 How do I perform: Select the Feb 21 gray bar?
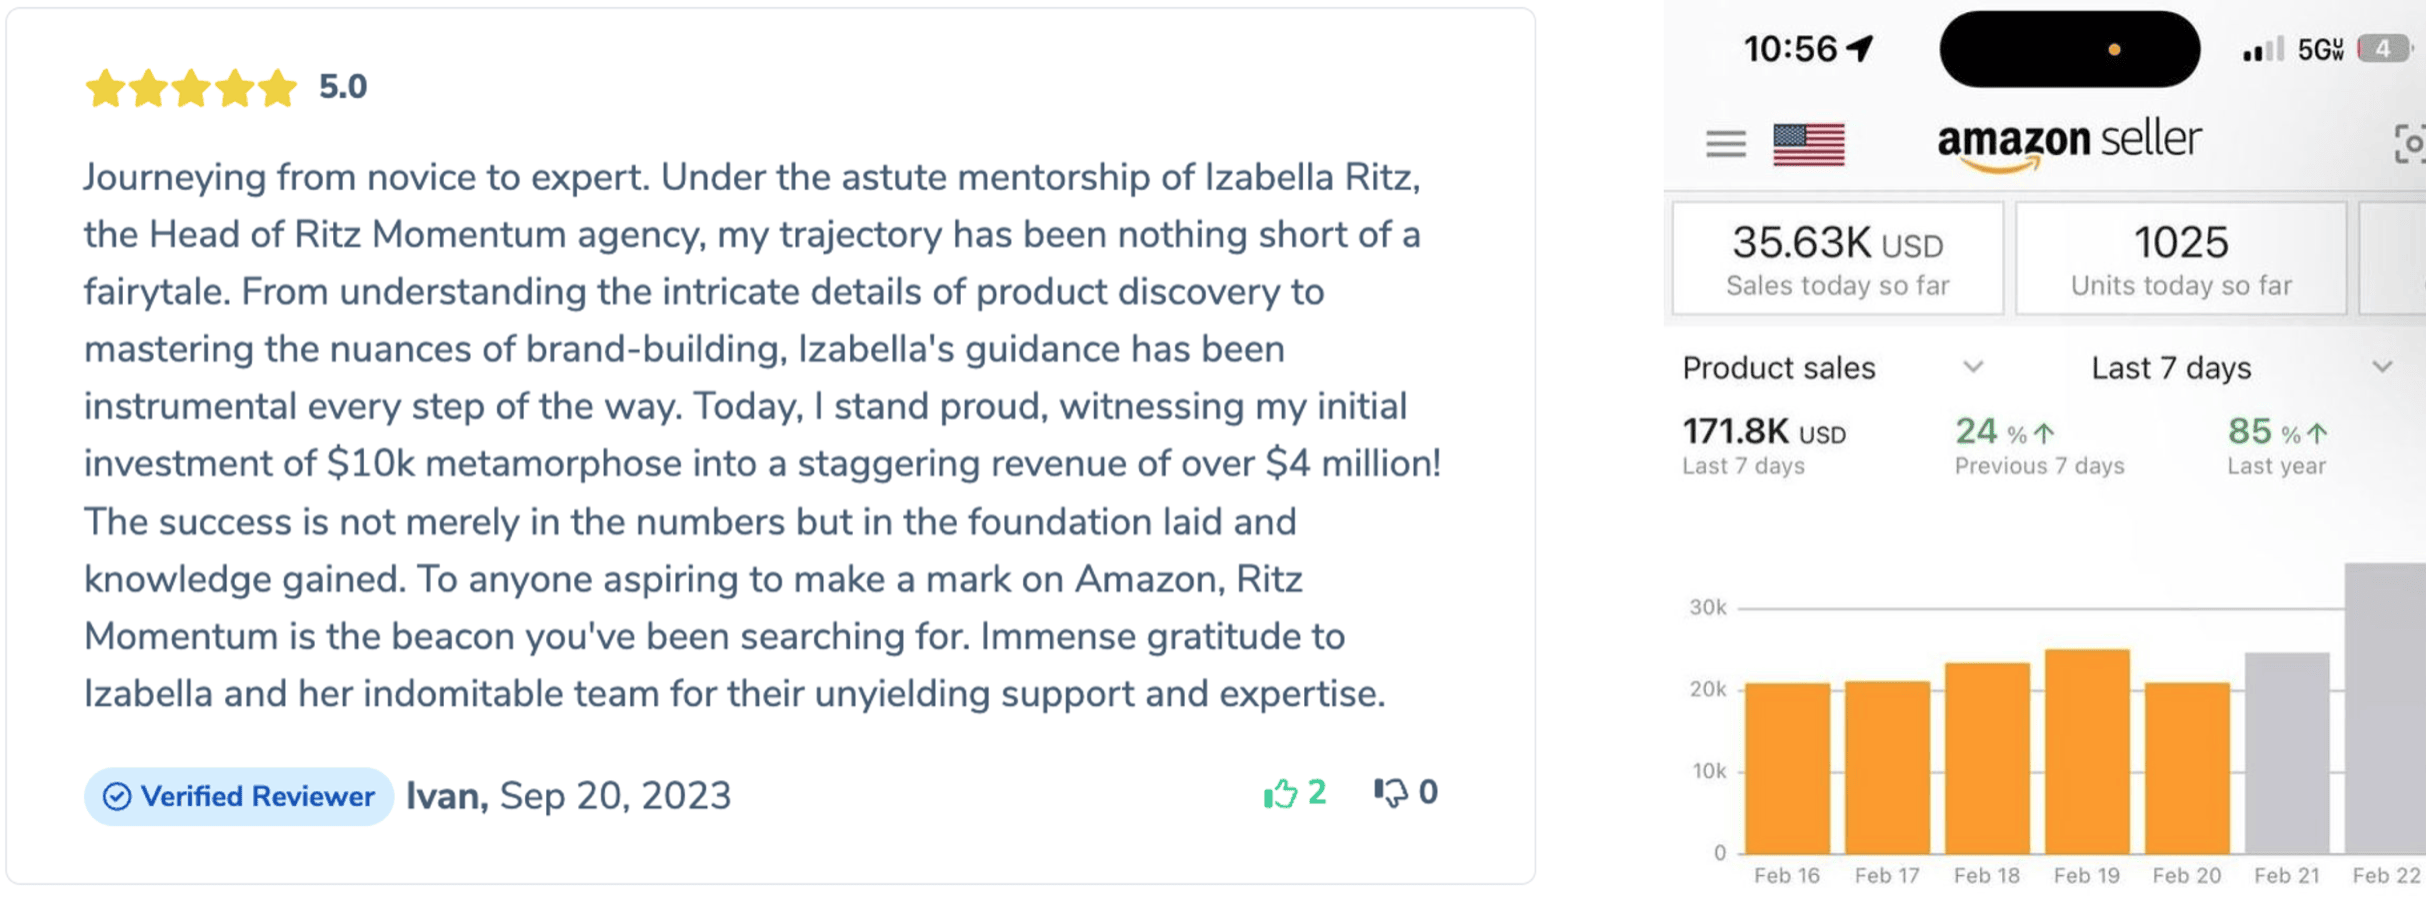coord(2287,754)
